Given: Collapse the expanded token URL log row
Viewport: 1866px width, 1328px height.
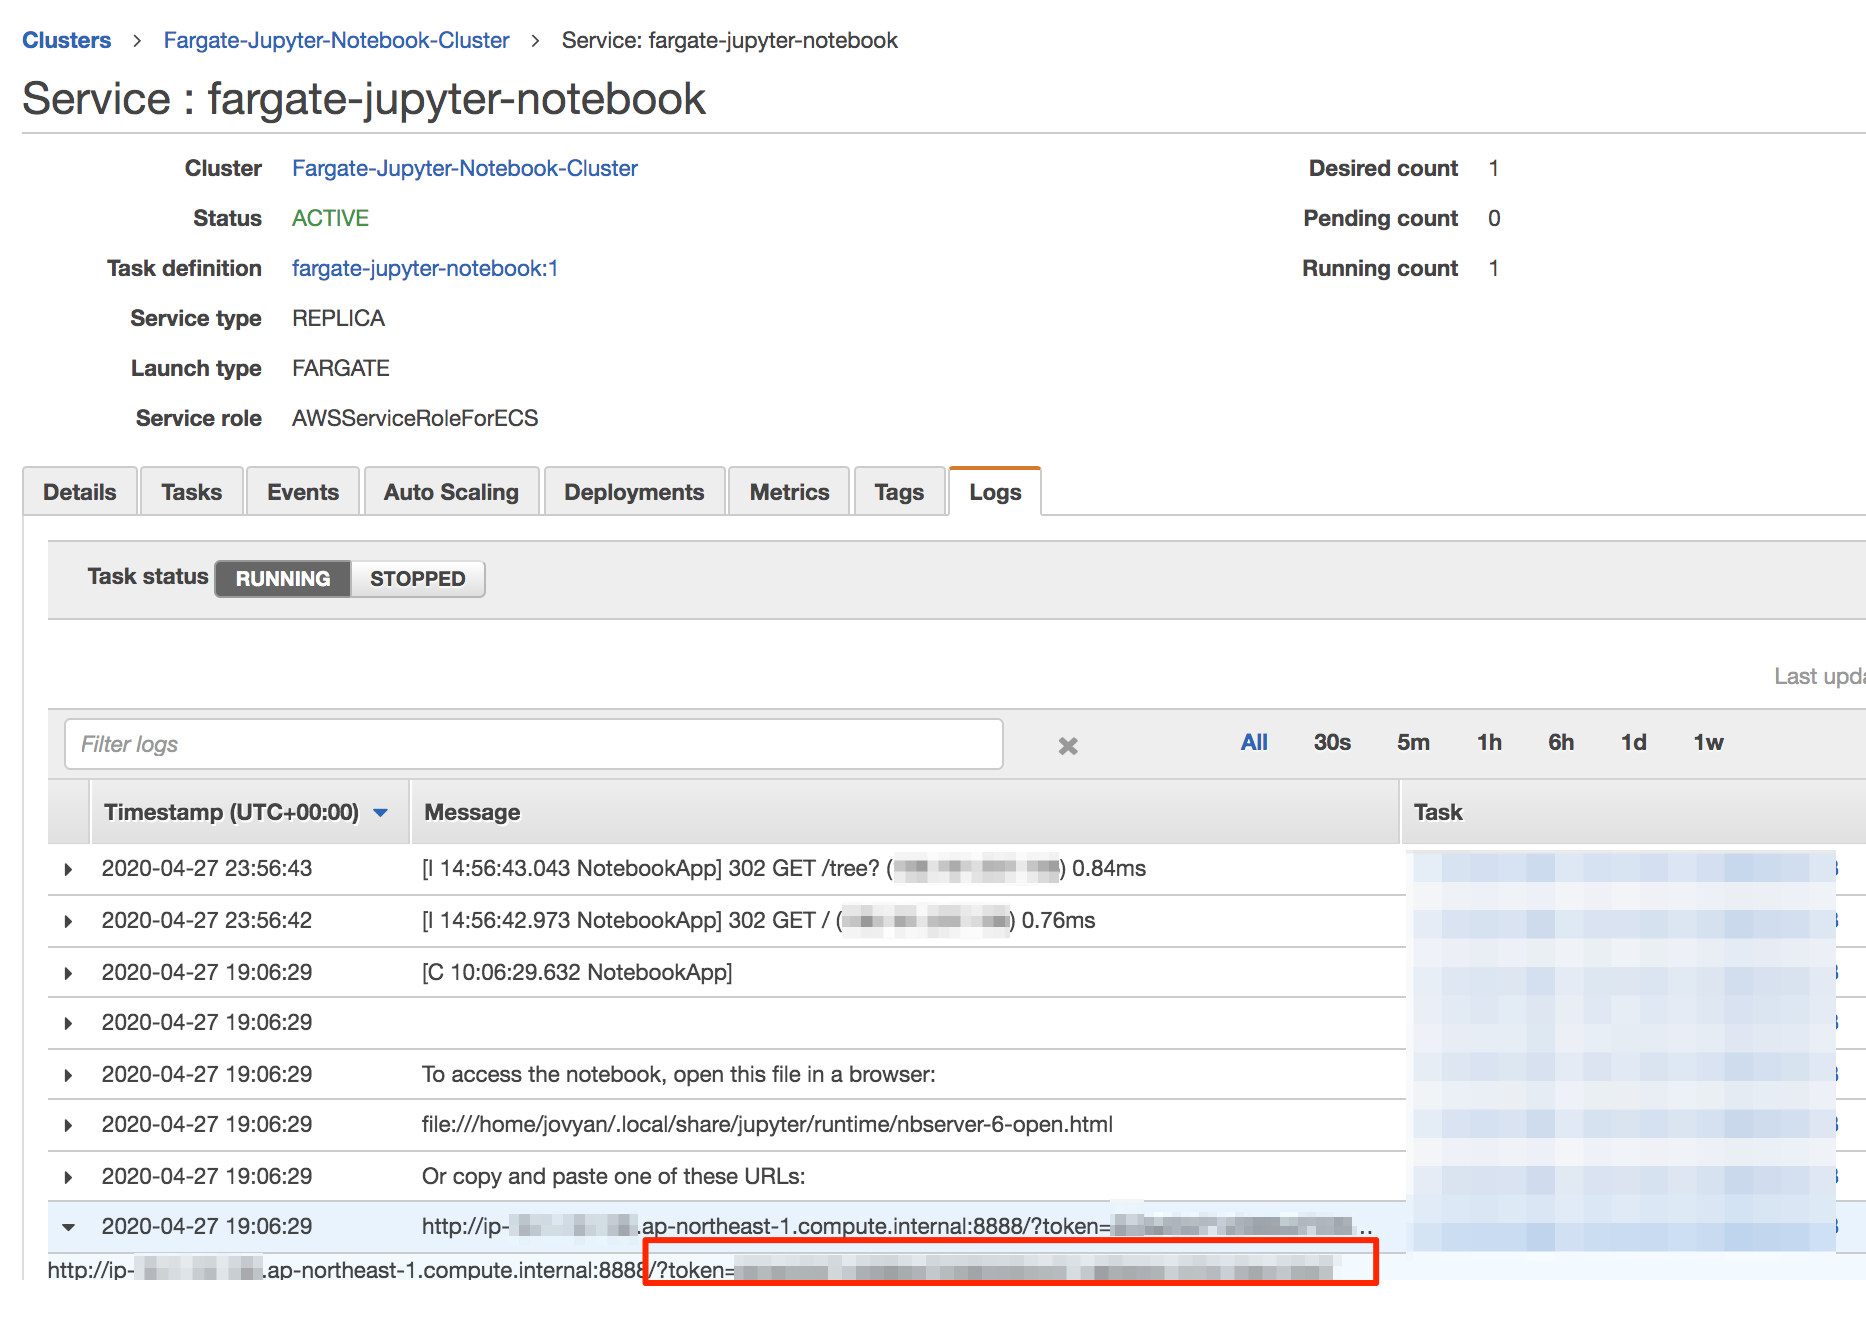Looking at the screenshot, I should tap(68, 1227).
